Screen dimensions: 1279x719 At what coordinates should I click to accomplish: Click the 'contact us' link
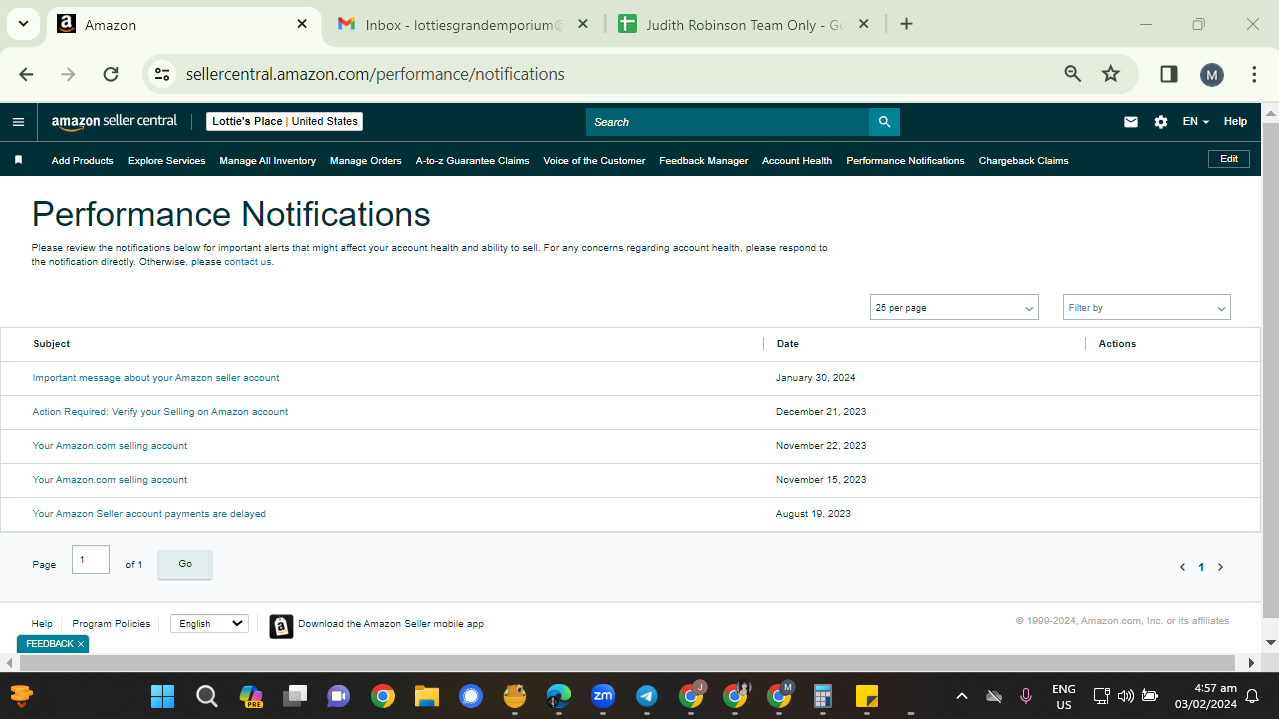247,262
